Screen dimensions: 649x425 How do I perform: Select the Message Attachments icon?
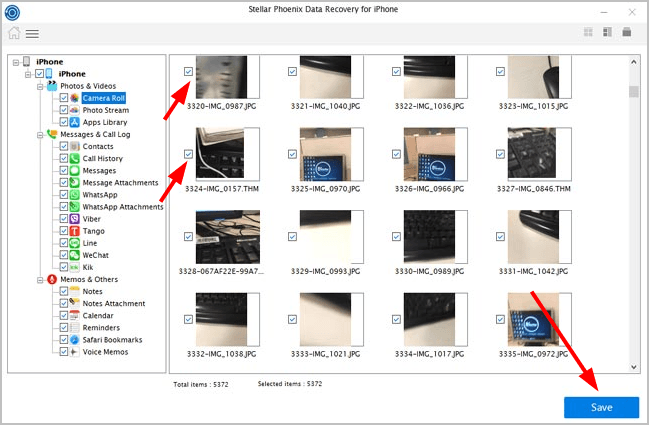pyautogui.click(x=75, y=182)
